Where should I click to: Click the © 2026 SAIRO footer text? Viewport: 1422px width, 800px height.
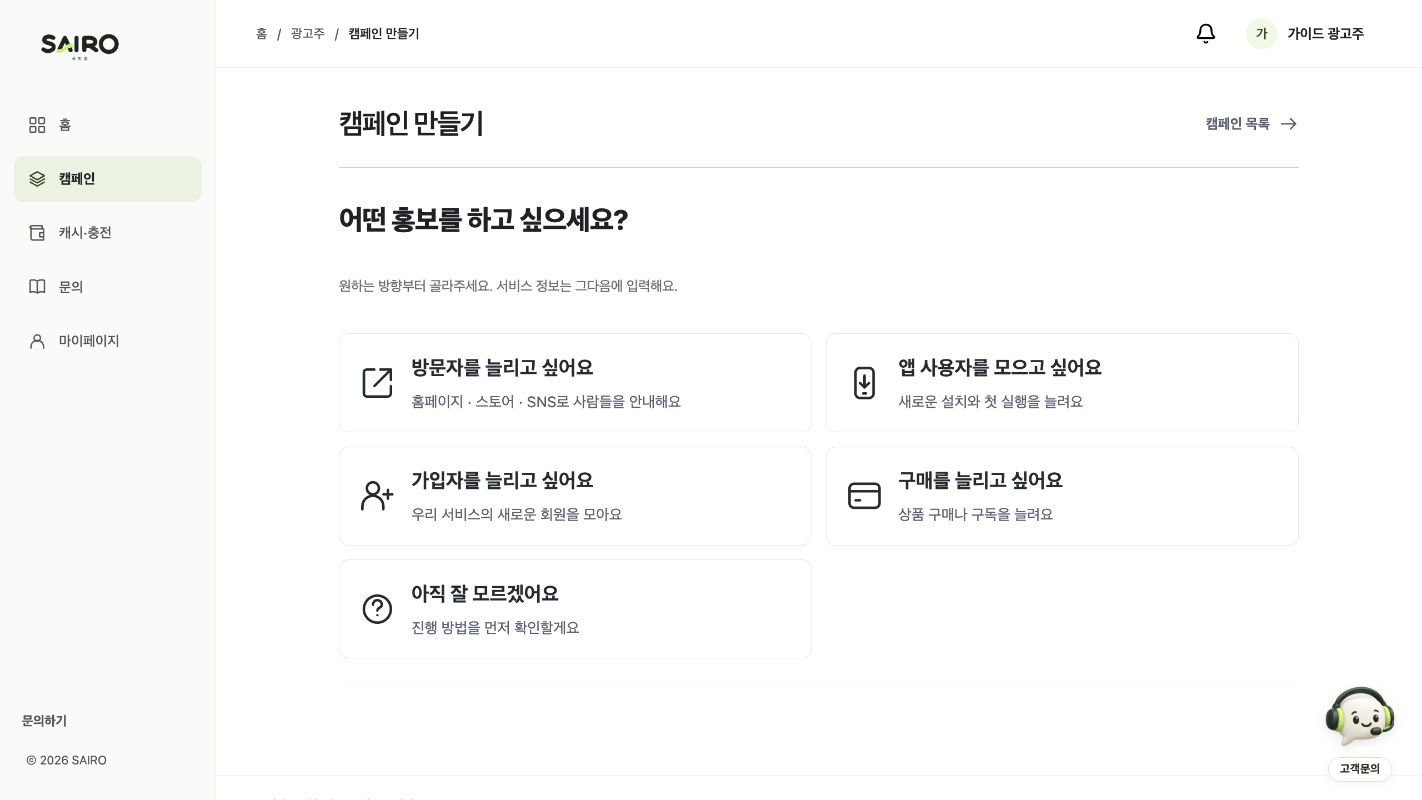(x=66, y=760)
